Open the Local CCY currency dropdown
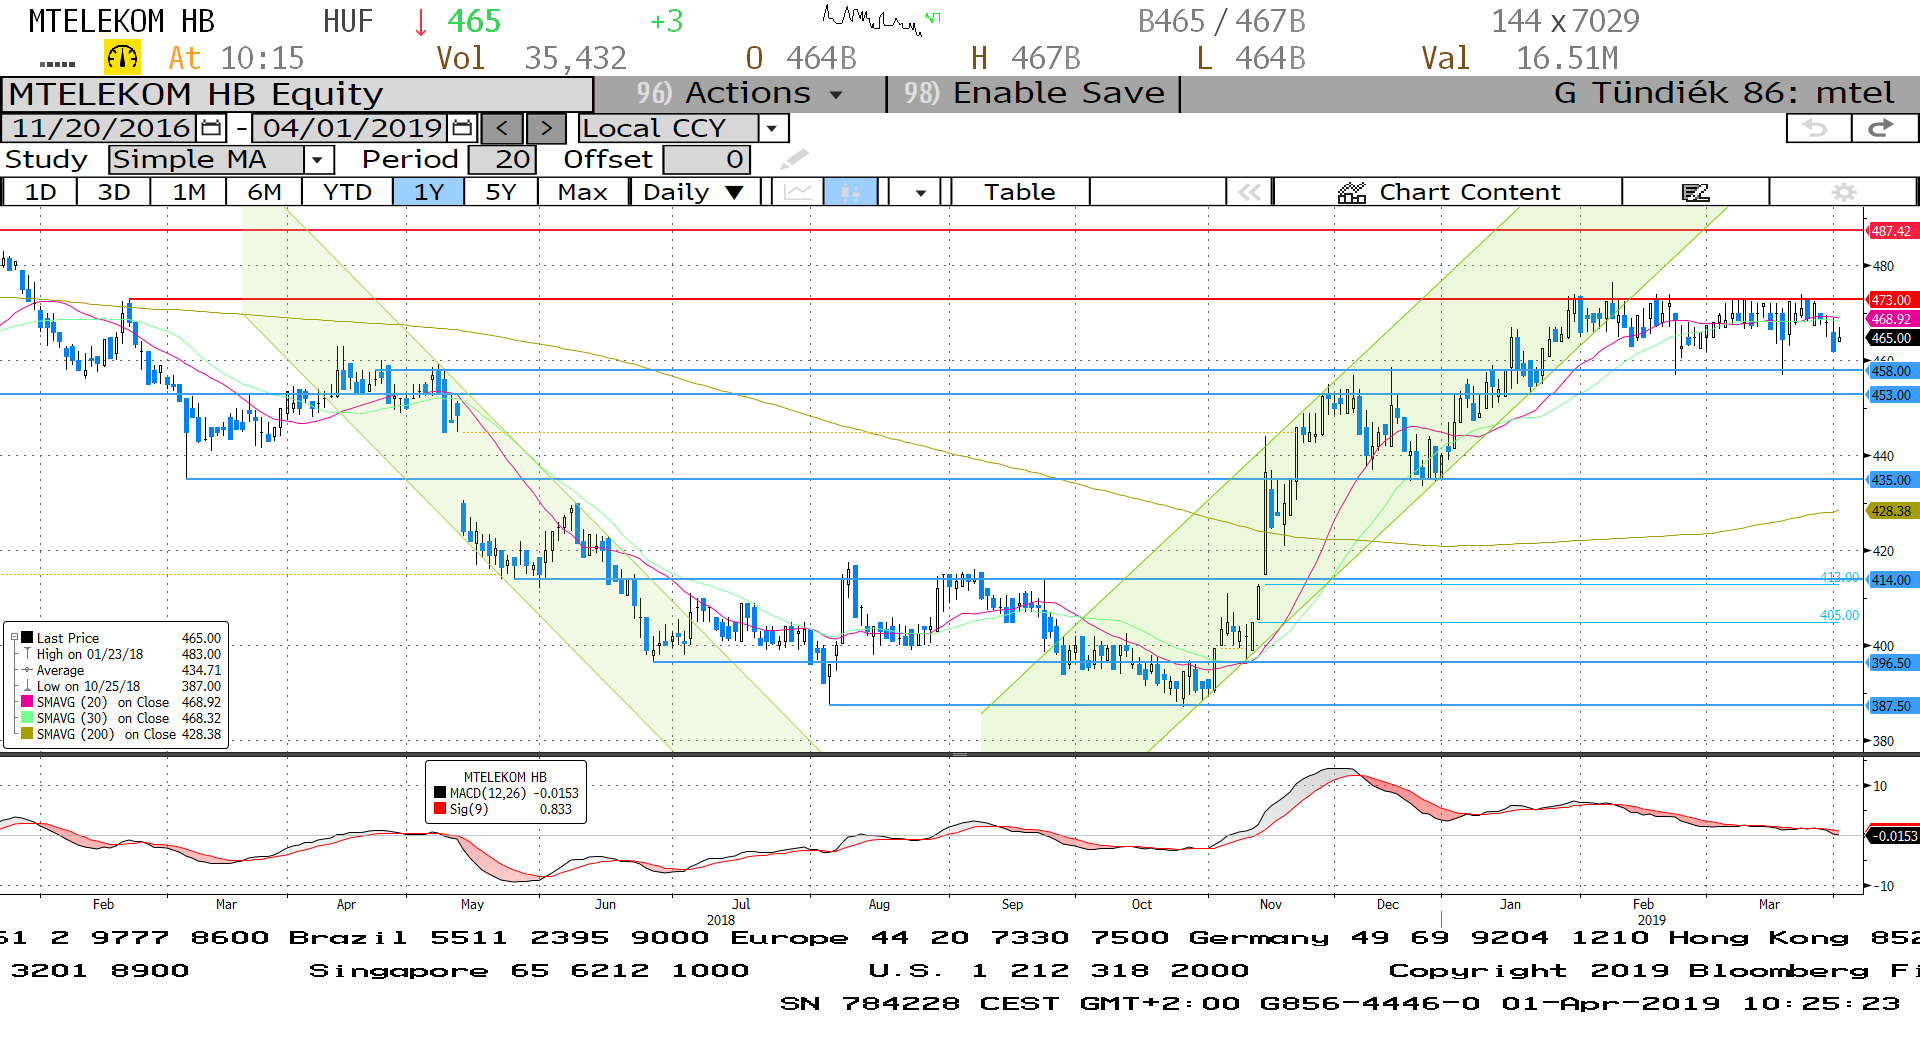Screen dimensions: 1920x1039 (x=771, y=128)
